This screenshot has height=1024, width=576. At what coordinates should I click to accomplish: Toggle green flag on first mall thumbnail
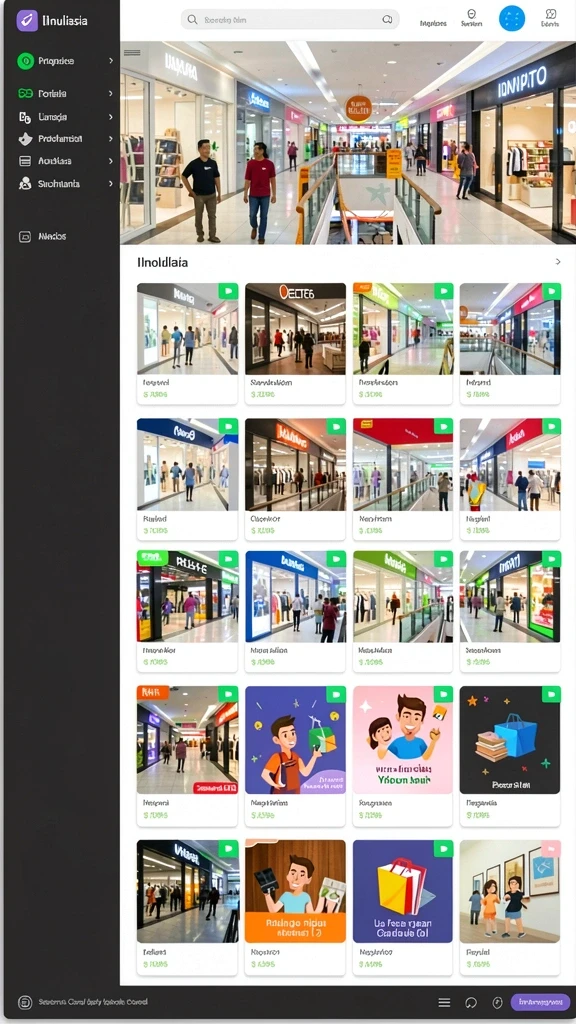pos(228,291)
